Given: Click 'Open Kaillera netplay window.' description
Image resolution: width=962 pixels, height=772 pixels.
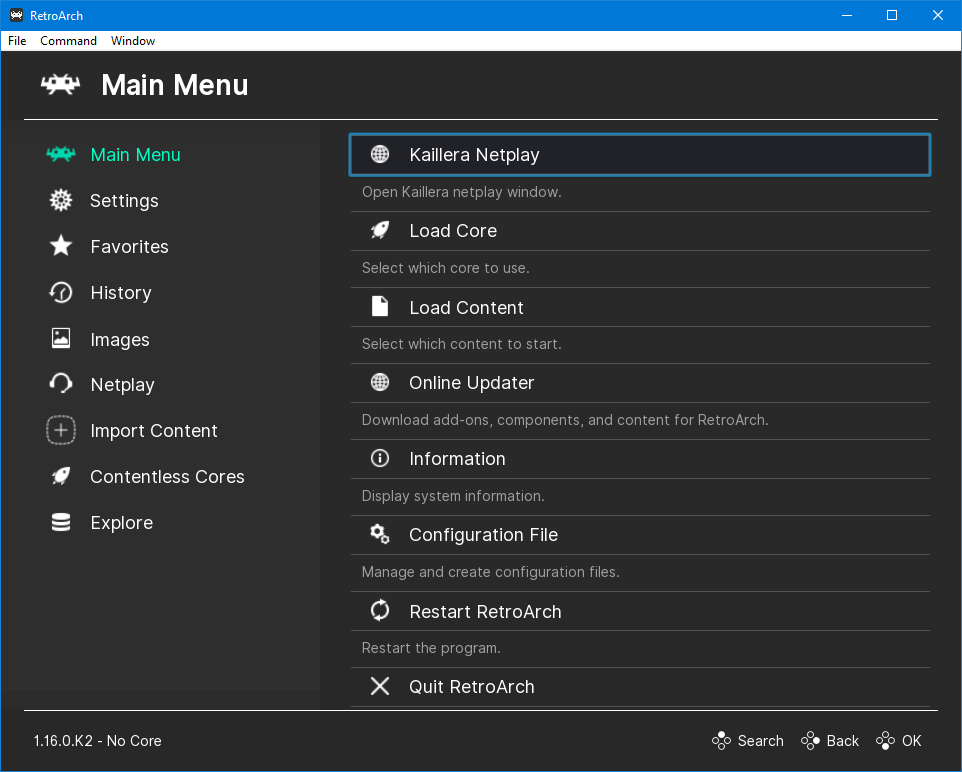Looking at the screenshot, I should coord(462,192).
